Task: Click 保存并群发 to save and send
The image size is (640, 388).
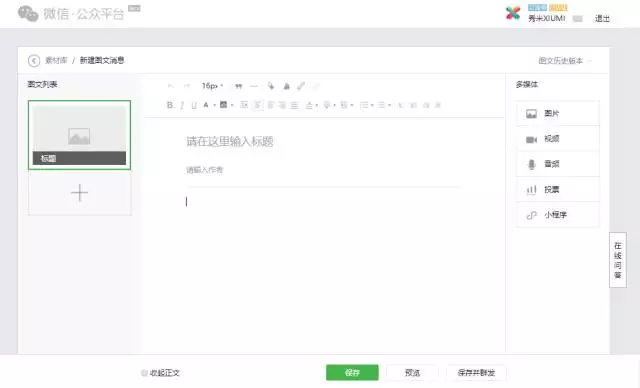Action: 476,372
